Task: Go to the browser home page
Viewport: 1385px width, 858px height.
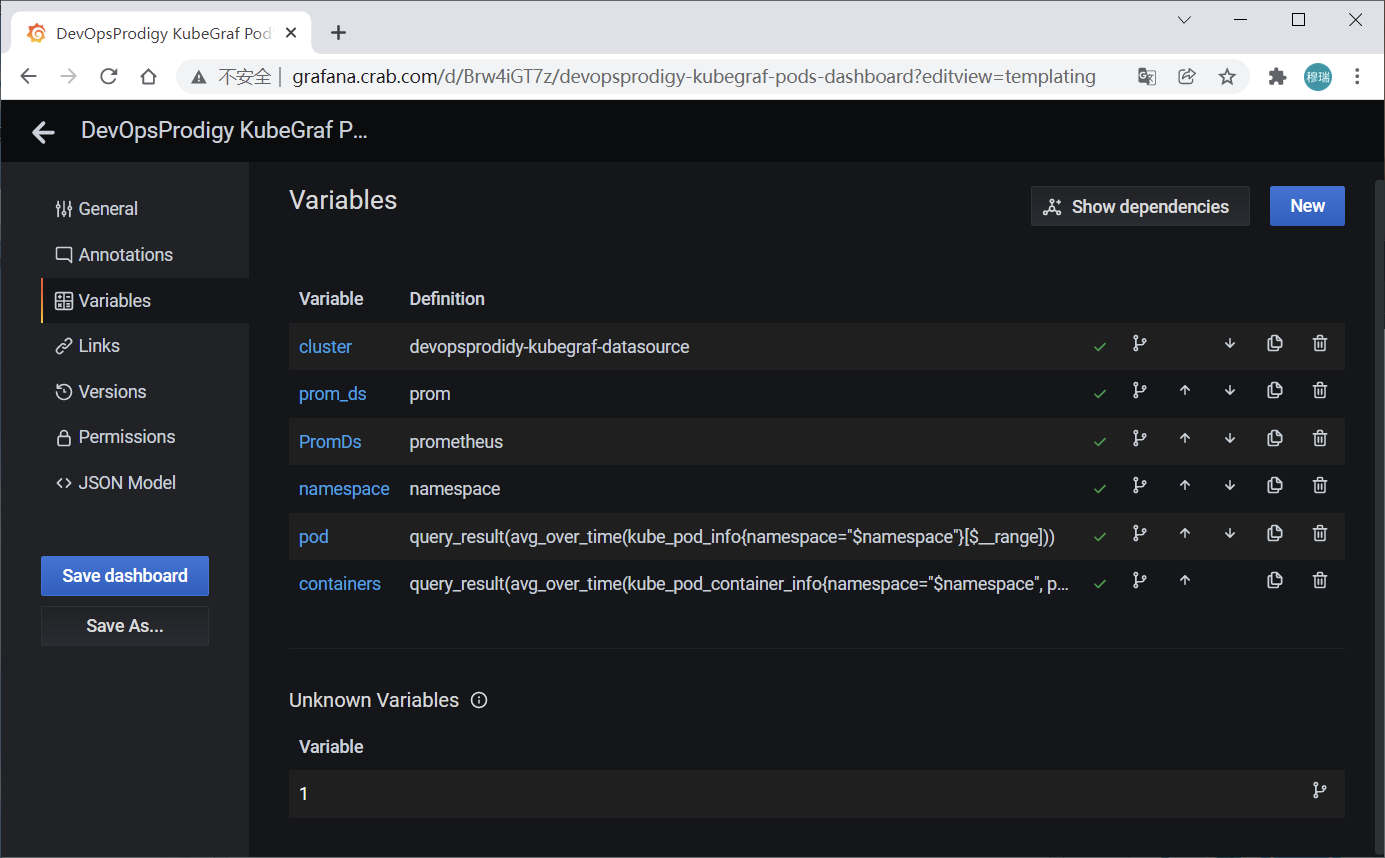Action: click(148, 76)
